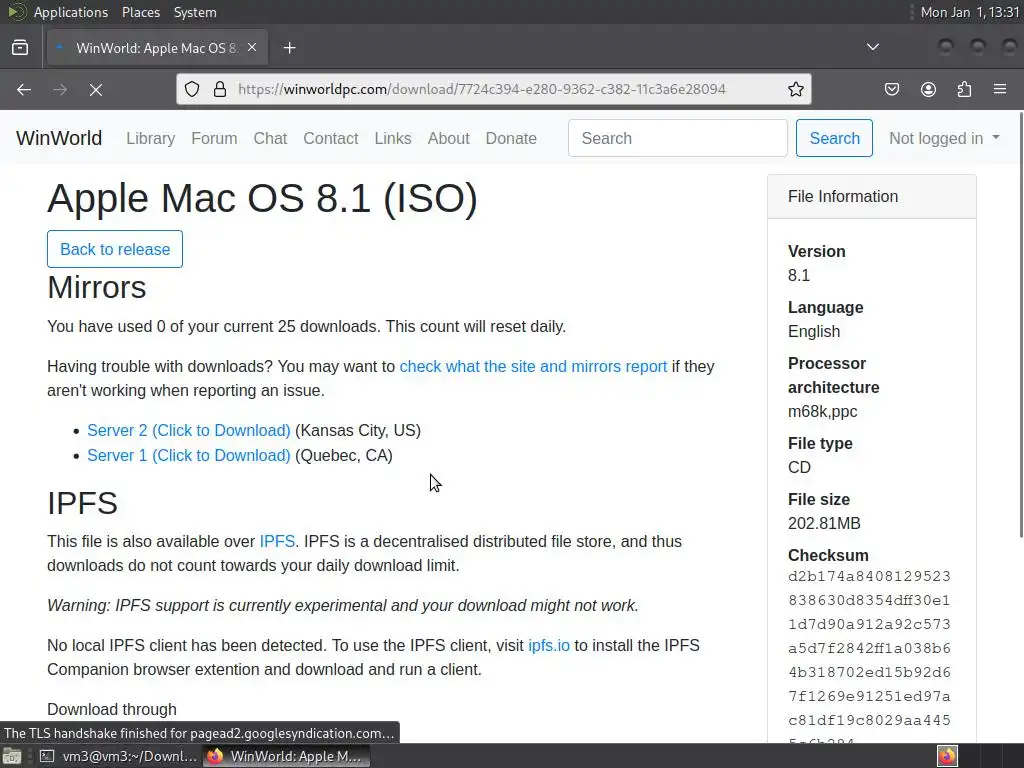Open a new tab with plus icon

coord(289,48)
